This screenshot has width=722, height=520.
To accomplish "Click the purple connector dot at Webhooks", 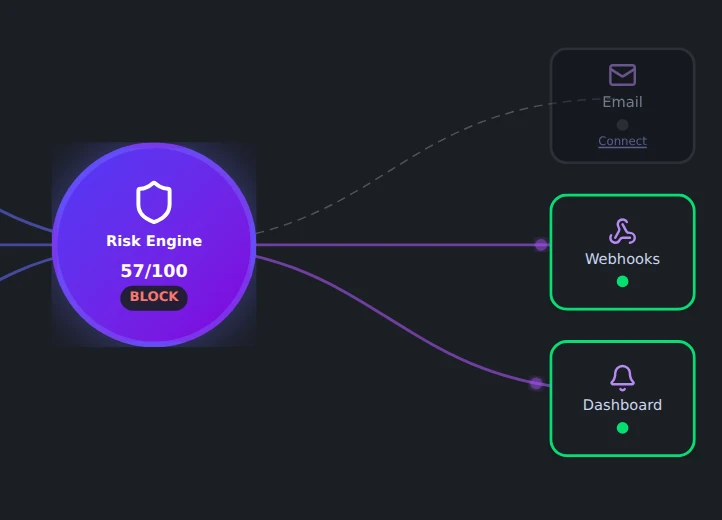I will (541, 245).
